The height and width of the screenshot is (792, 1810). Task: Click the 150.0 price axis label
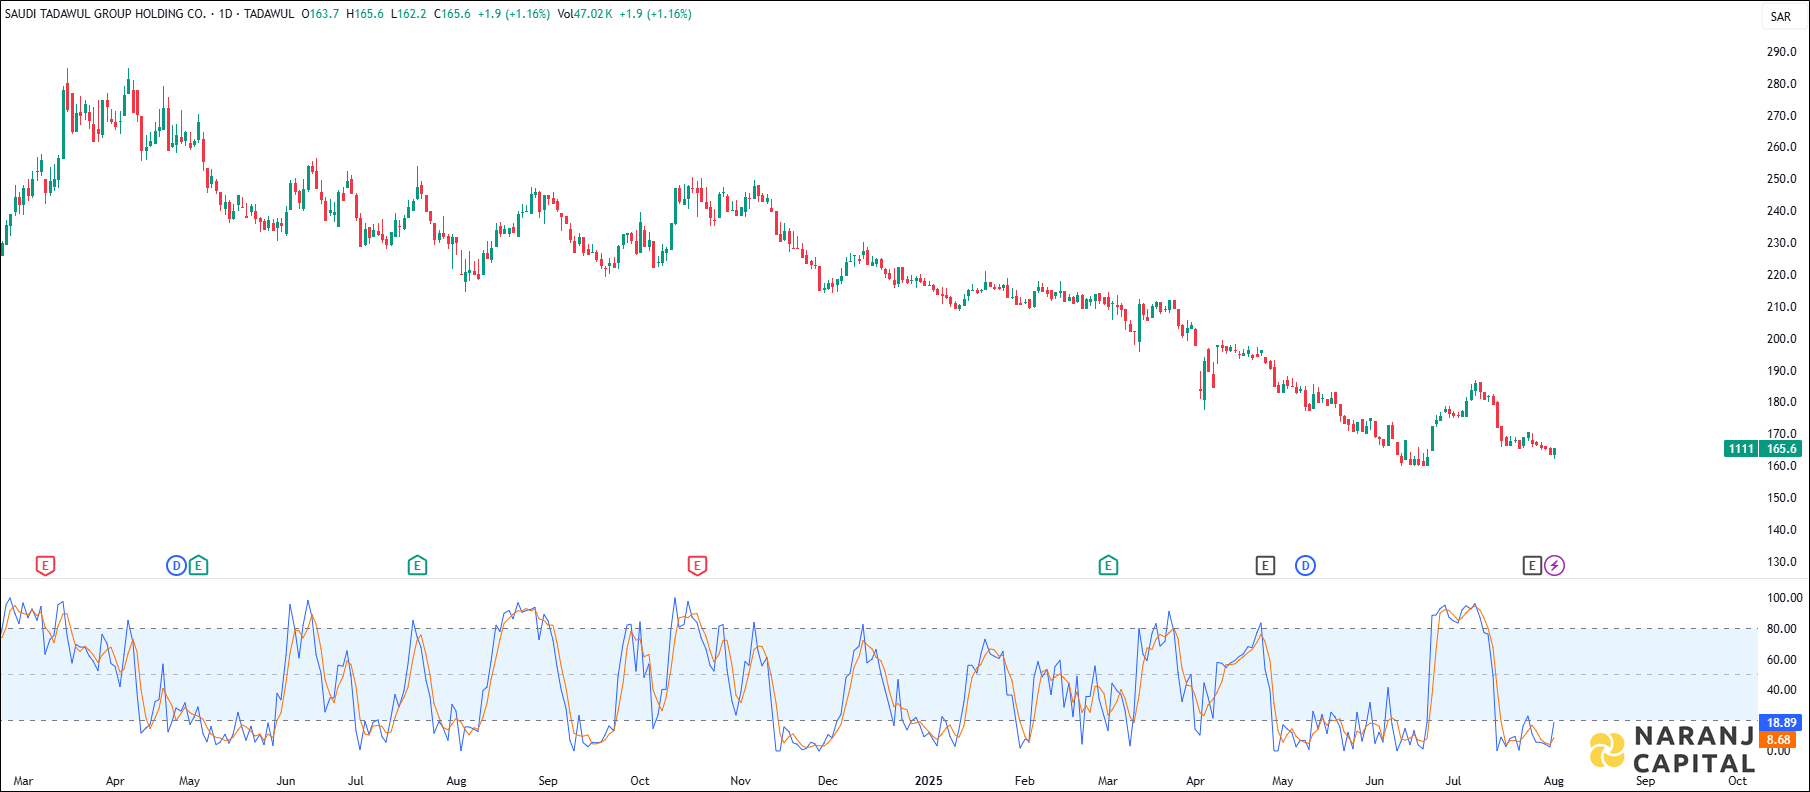point(1781,498)
